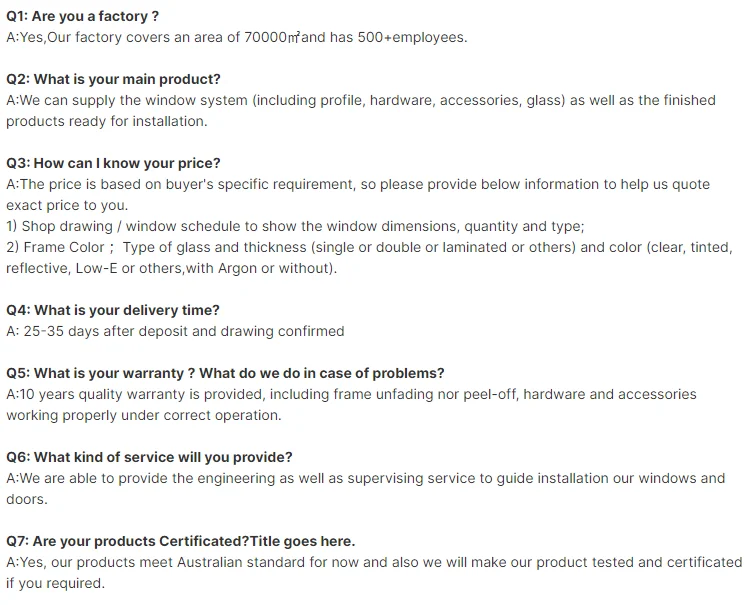Click "Q3: How can I know your price?"
750x605 pixels.
point(113,163)
